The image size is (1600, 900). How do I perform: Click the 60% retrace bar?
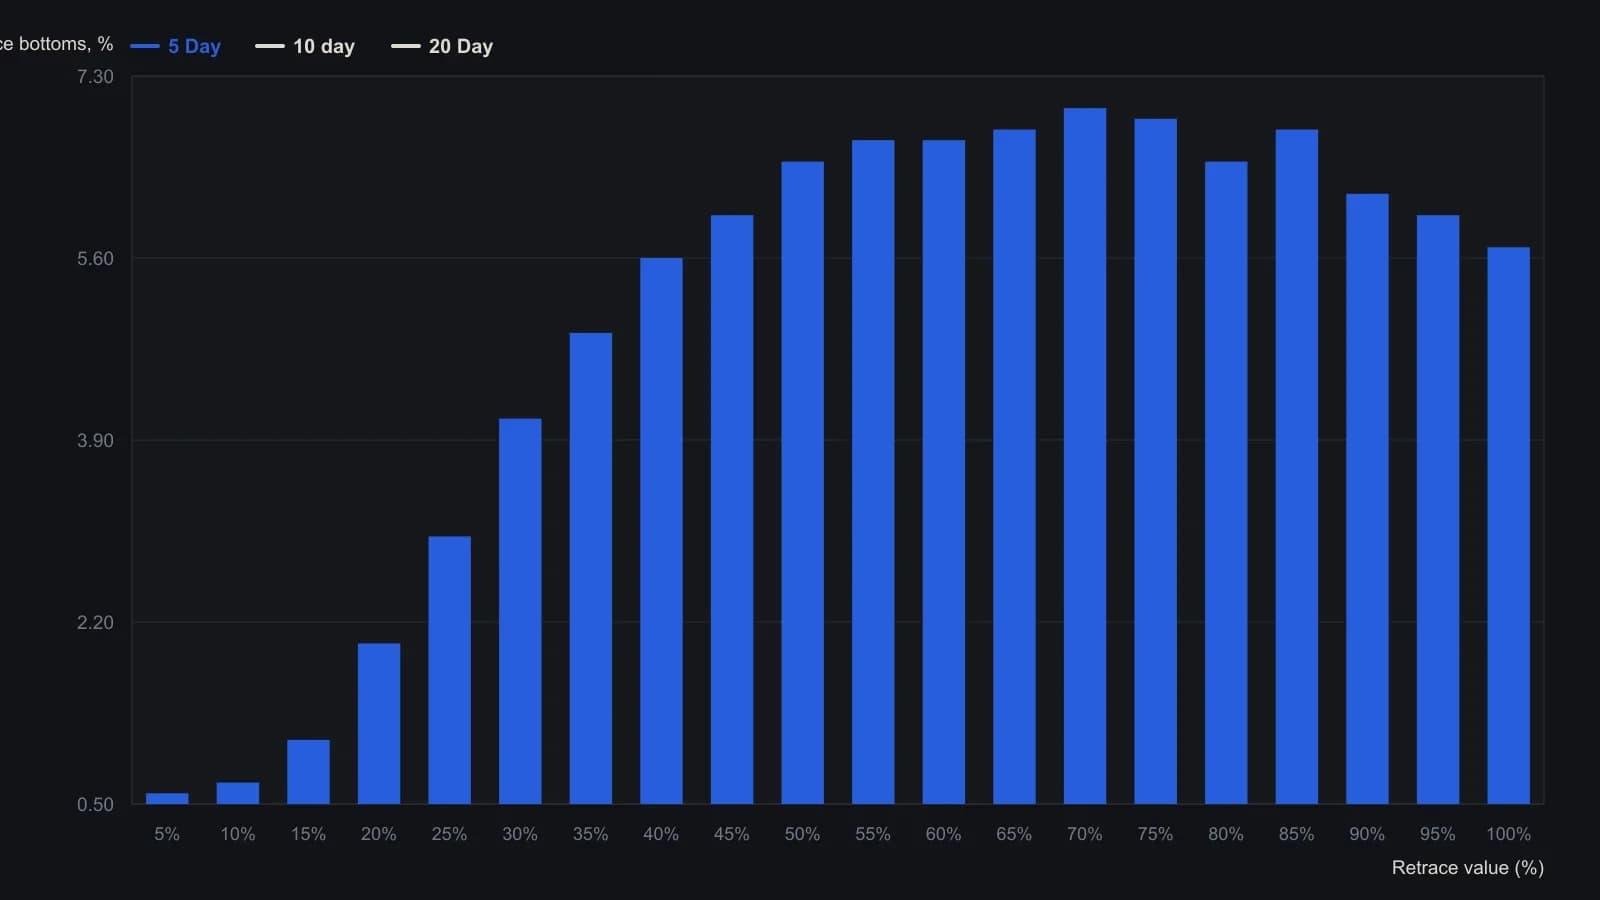[944, 472]
